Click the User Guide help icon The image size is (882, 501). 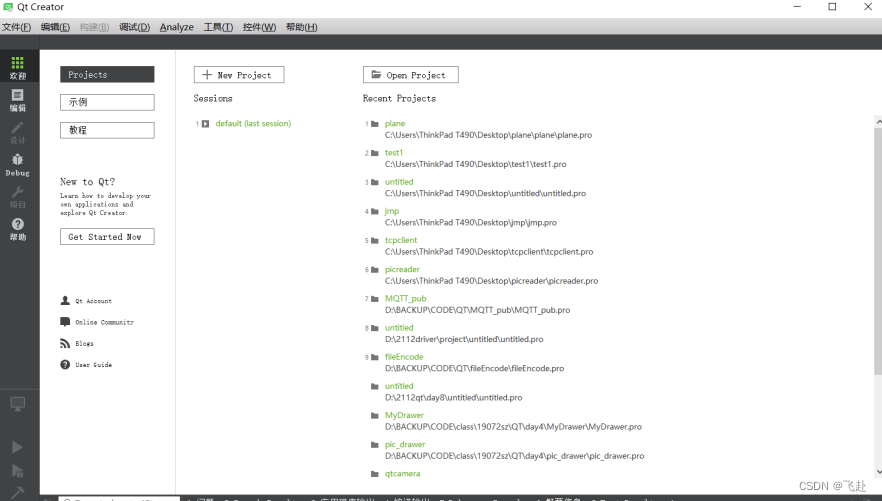(65, 364)
